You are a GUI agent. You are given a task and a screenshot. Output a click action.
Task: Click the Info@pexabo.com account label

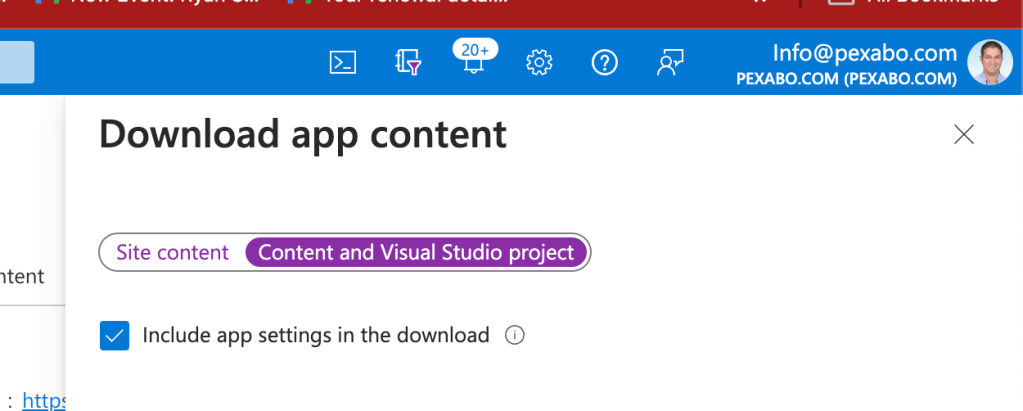pyautogui.click(x=864, y=53)
